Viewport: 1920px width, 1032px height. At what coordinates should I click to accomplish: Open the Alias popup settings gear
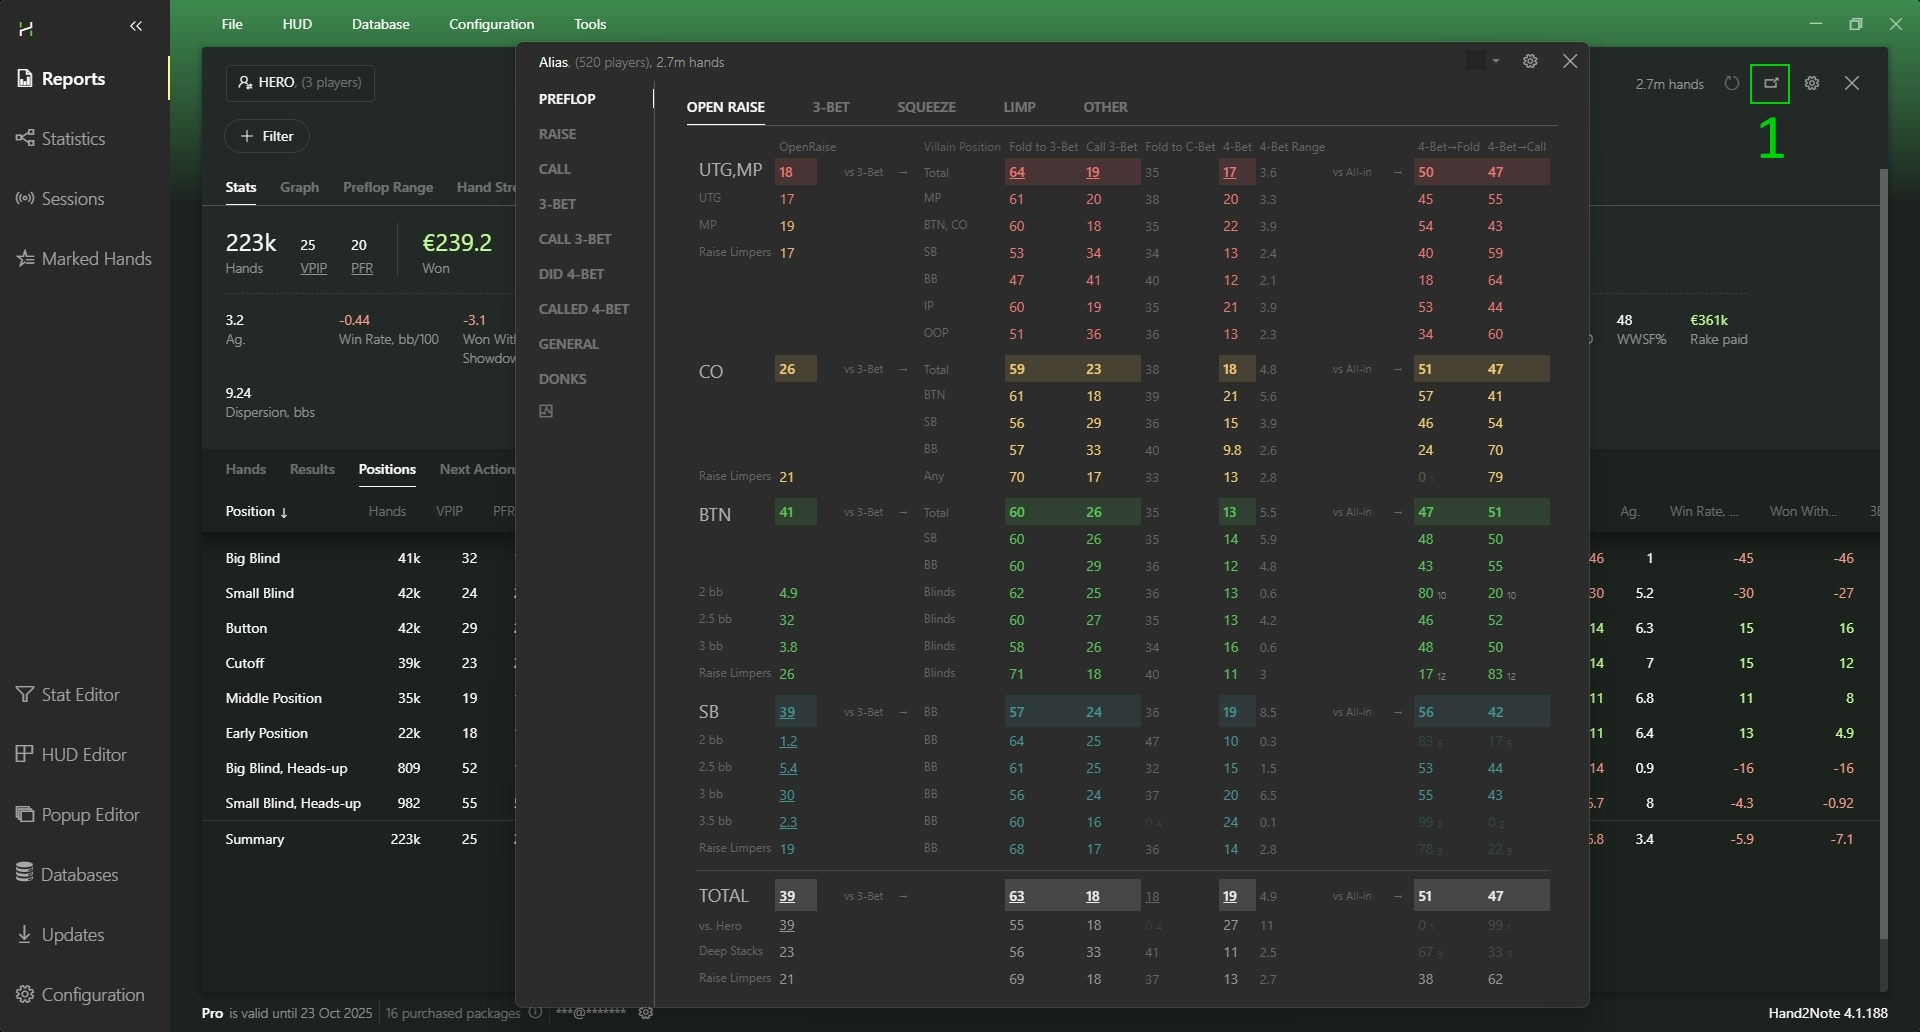[1530, 62]
